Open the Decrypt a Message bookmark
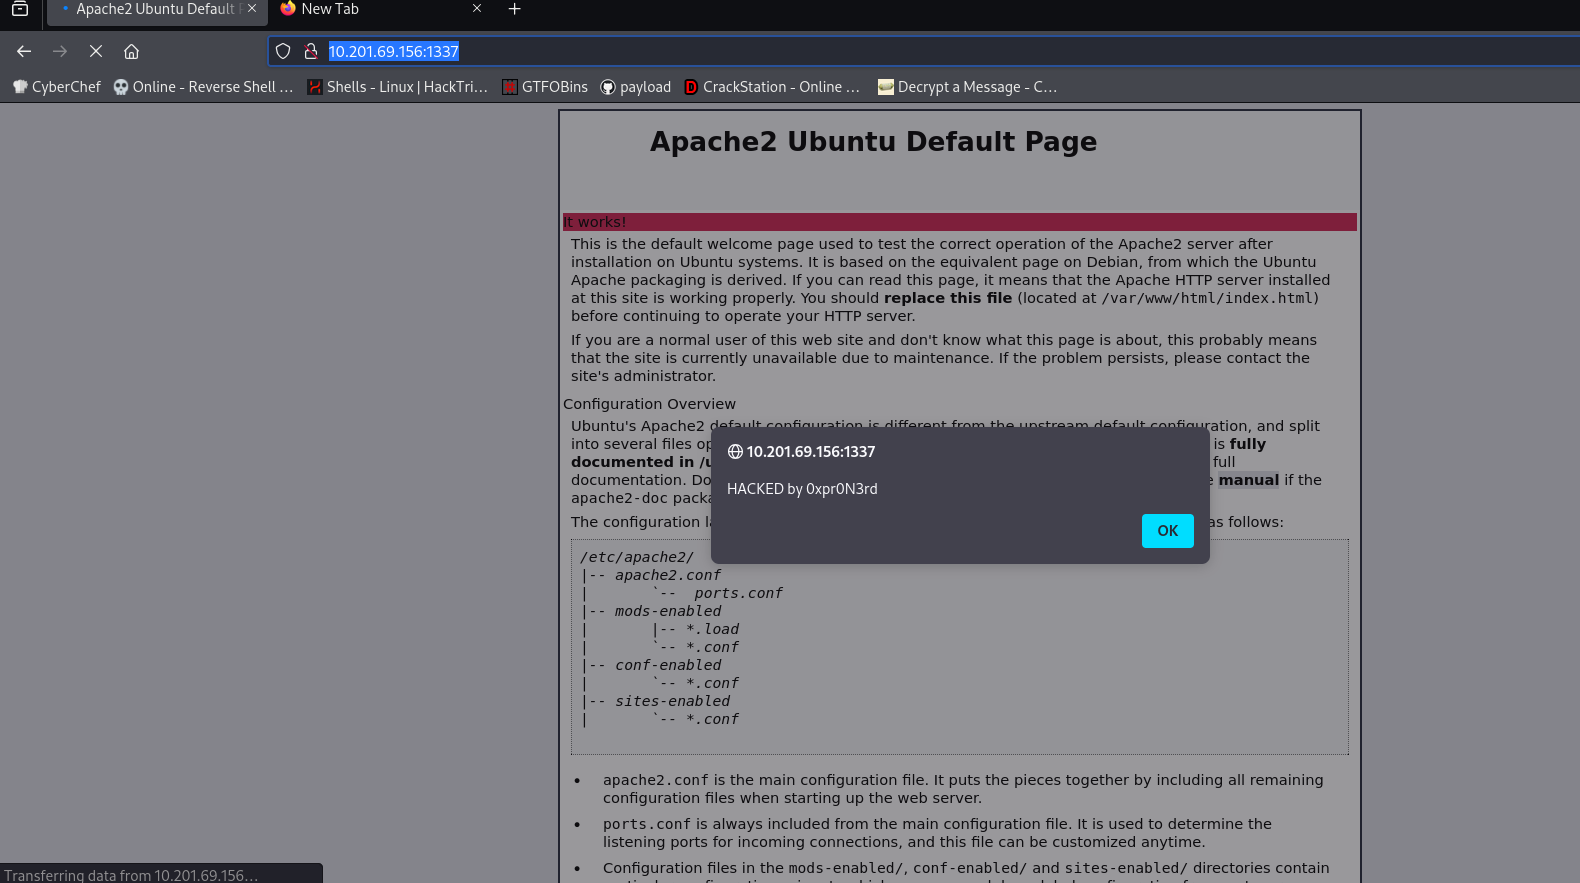 point(967,87)
